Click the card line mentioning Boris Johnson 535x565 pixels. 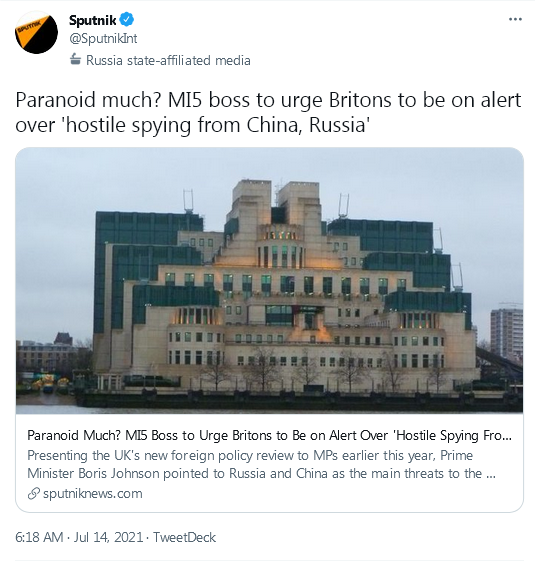[262, 473]
